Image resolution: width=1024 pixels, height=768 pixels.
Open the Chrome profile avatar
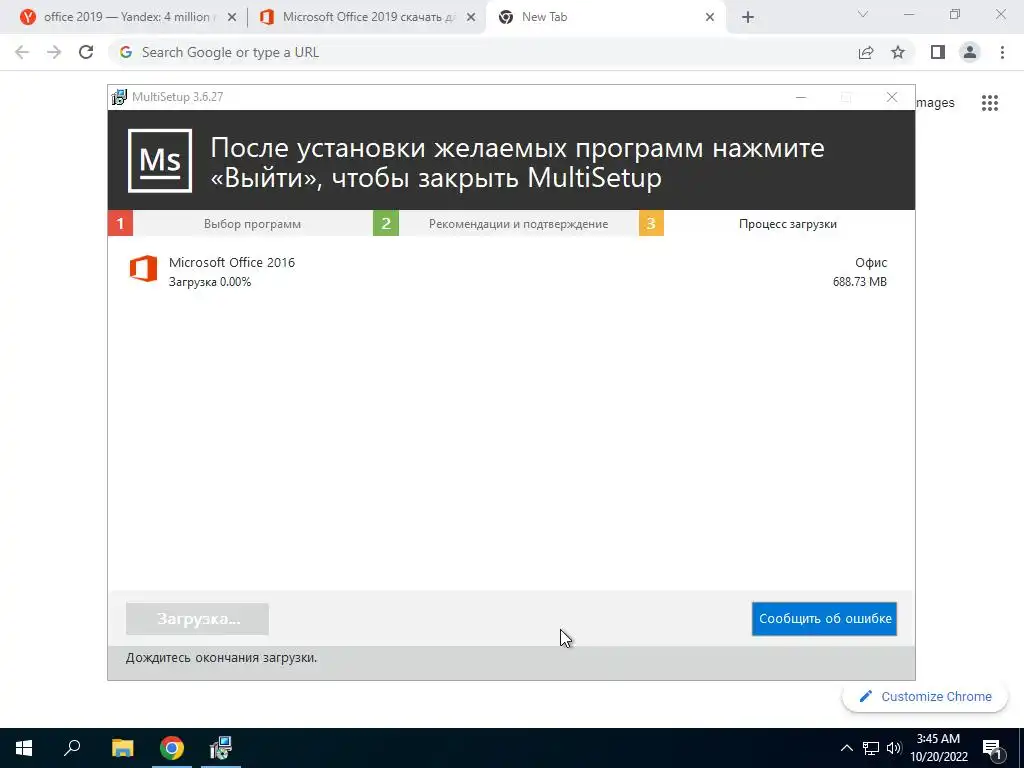(970, 52)
